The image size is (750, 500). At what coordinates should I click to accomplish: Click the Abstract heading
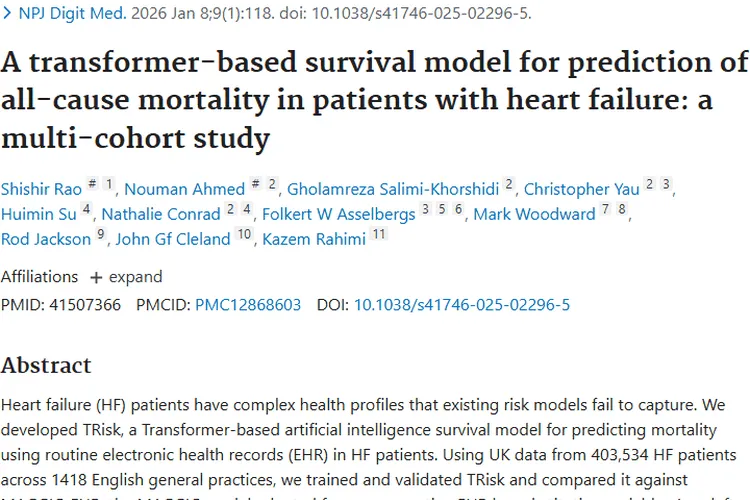pos(46,365)
